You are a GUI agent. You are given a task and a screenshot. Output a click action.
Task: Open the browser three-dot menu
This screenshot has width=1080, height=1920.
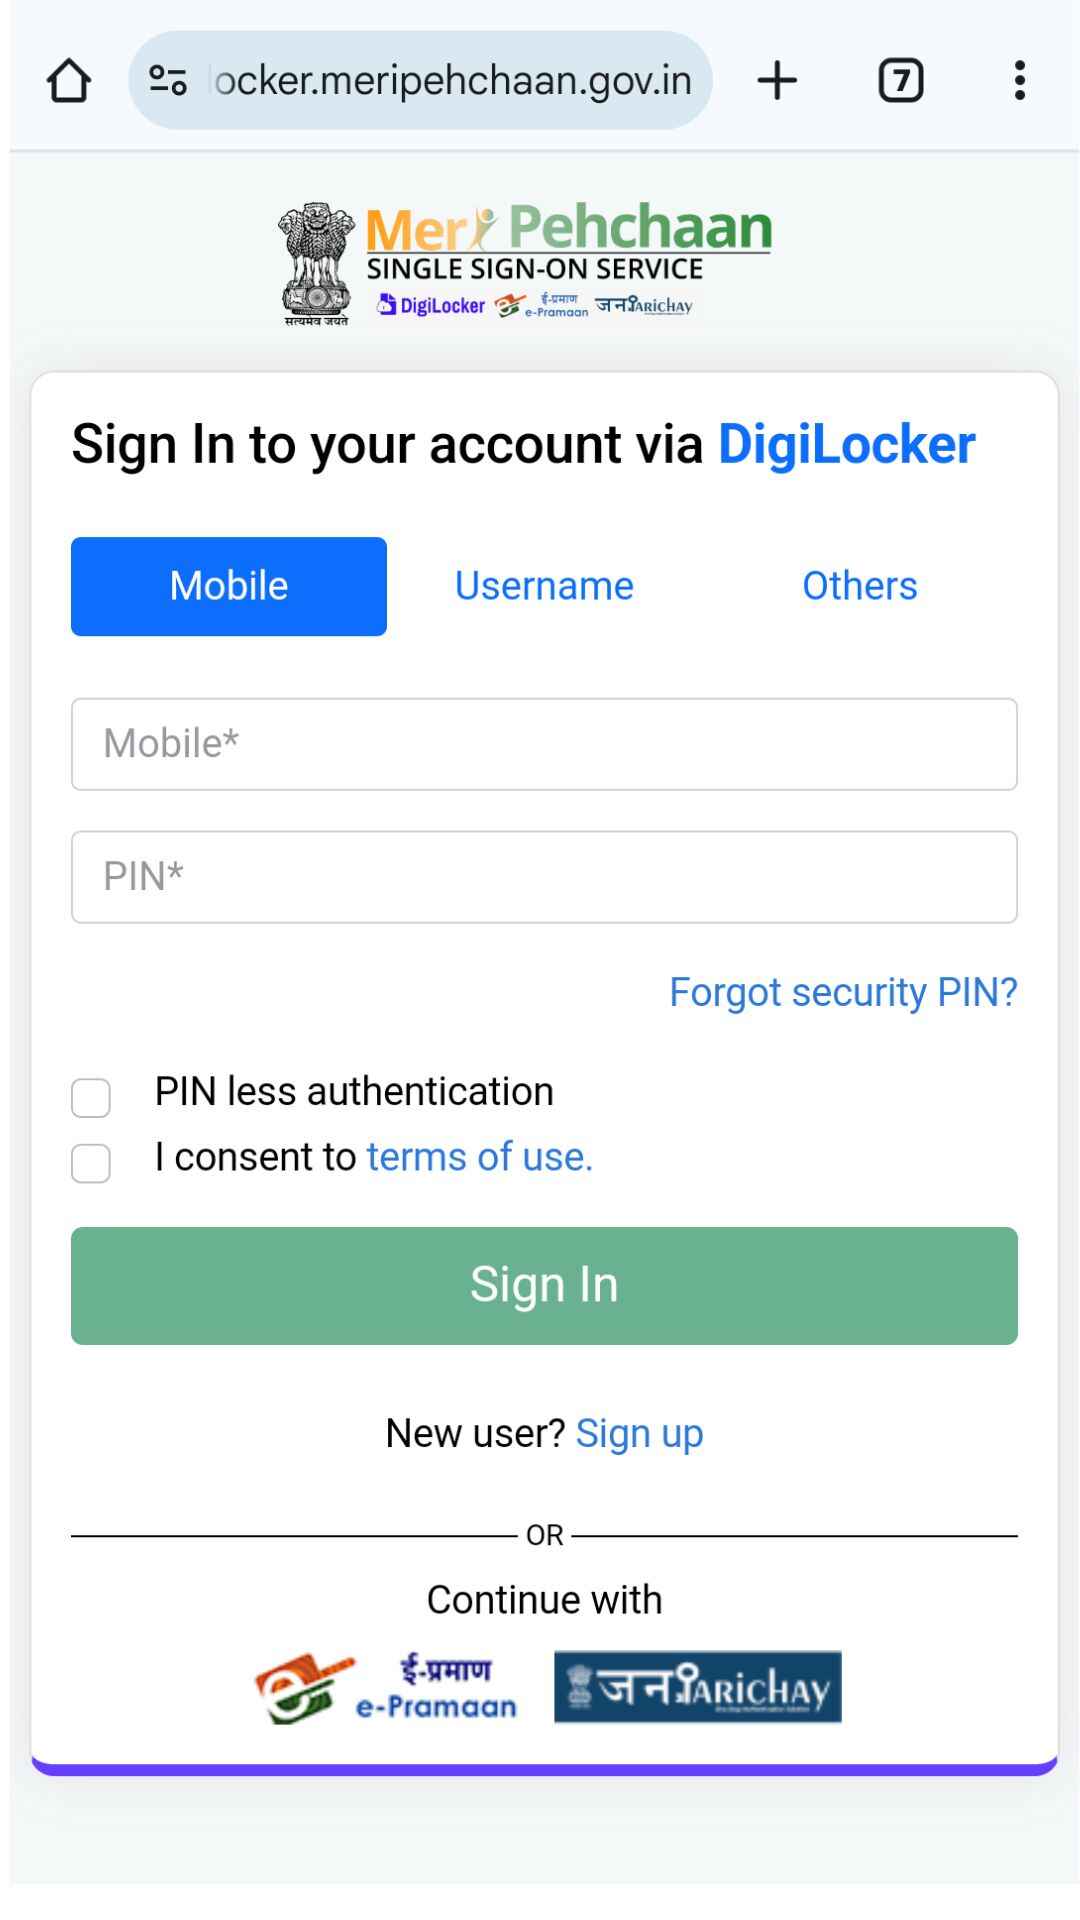[1019, 80]
